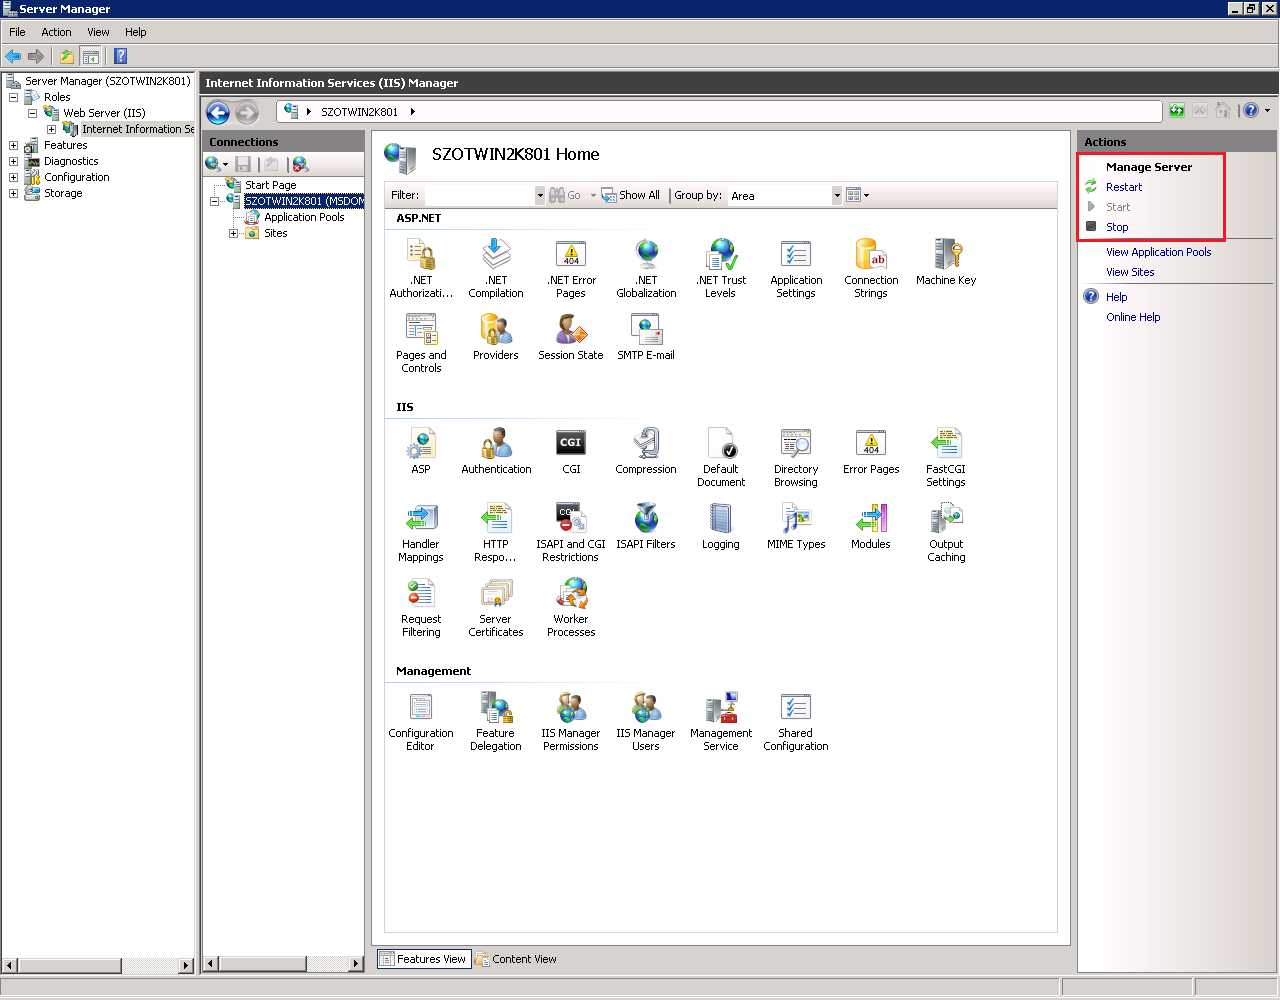Image resolution: width=1280 pixels, height=1000 pixels.
Task: Open Server Certificates feature
Action: click(x=496, y=606)
